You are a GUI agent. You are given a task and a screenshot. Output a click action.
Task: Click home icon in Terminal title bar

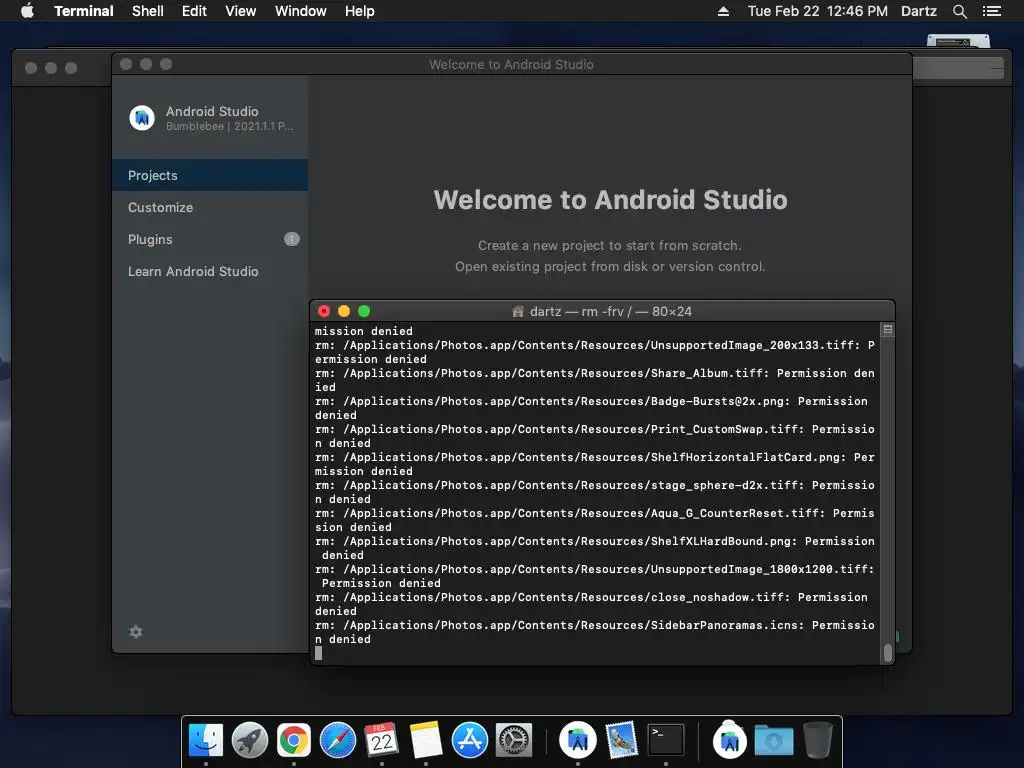point(518,312)
